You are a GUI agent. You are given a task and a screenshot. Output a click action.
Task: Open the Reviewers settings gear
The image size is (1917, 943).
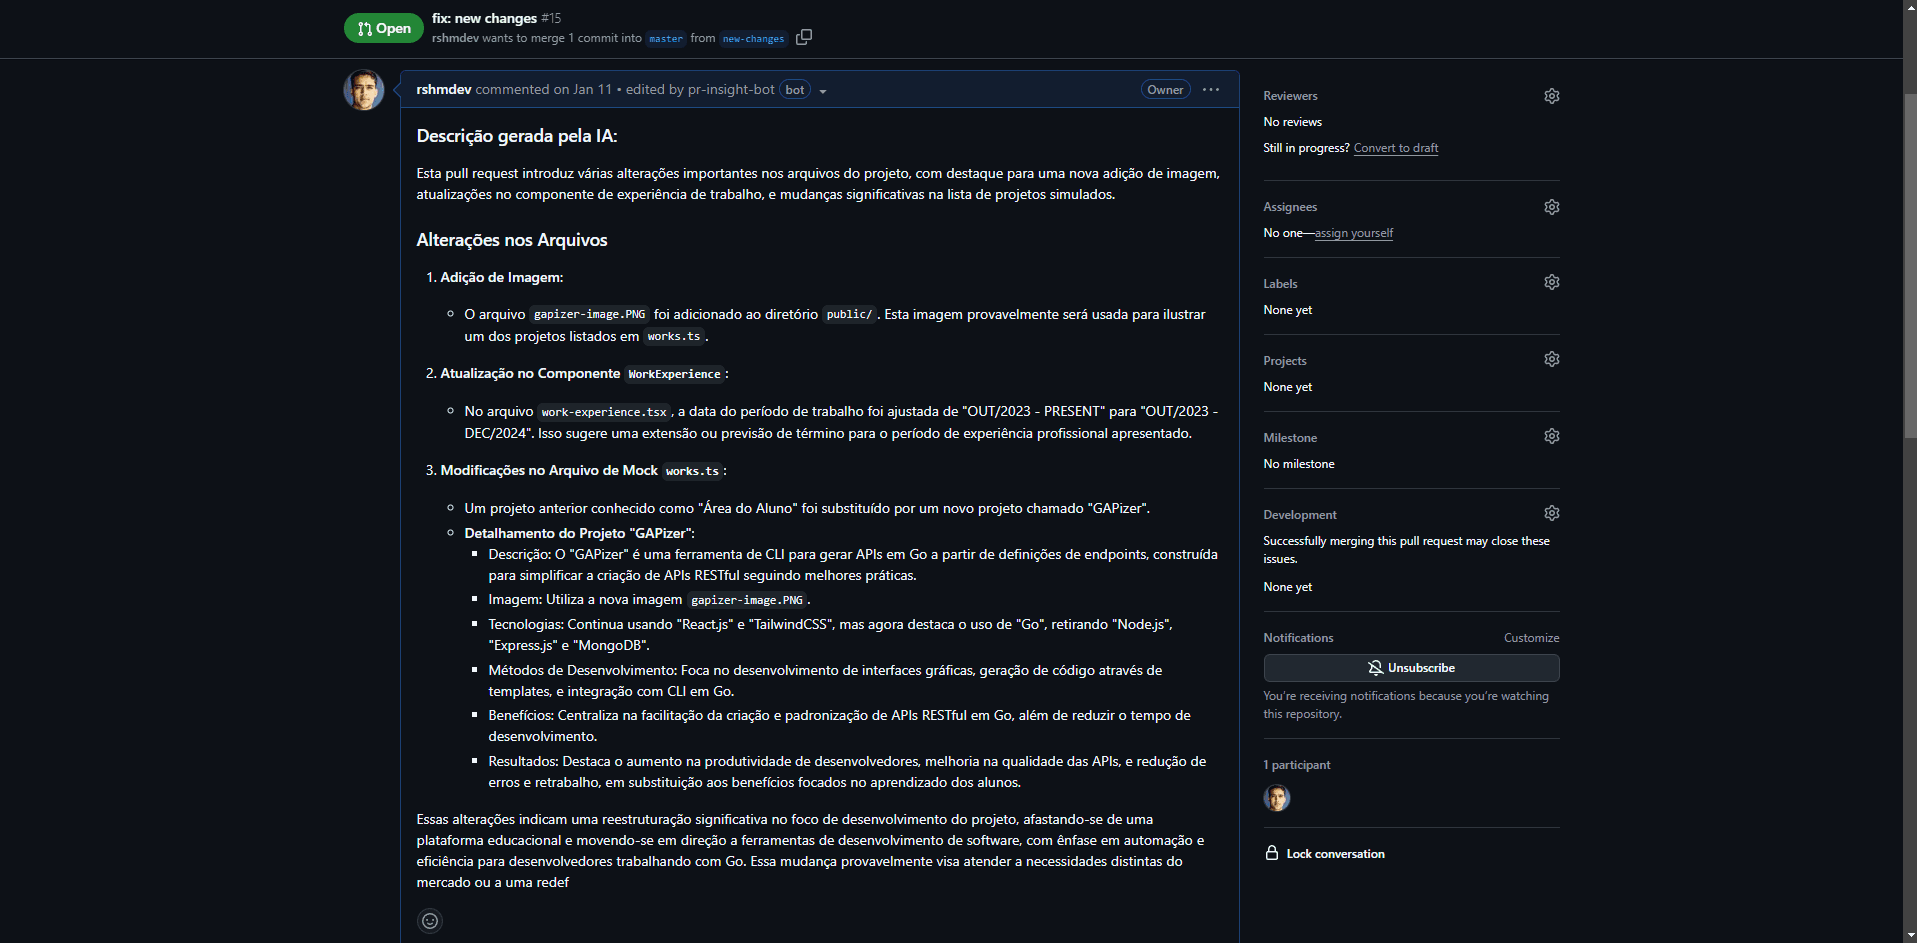1551,96
